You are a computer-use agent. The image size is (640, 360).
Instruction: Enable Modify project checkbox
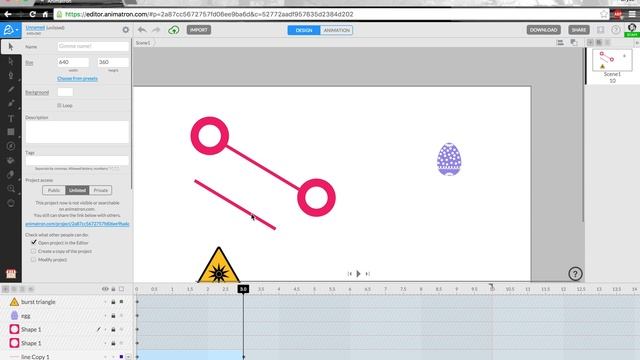33,260
